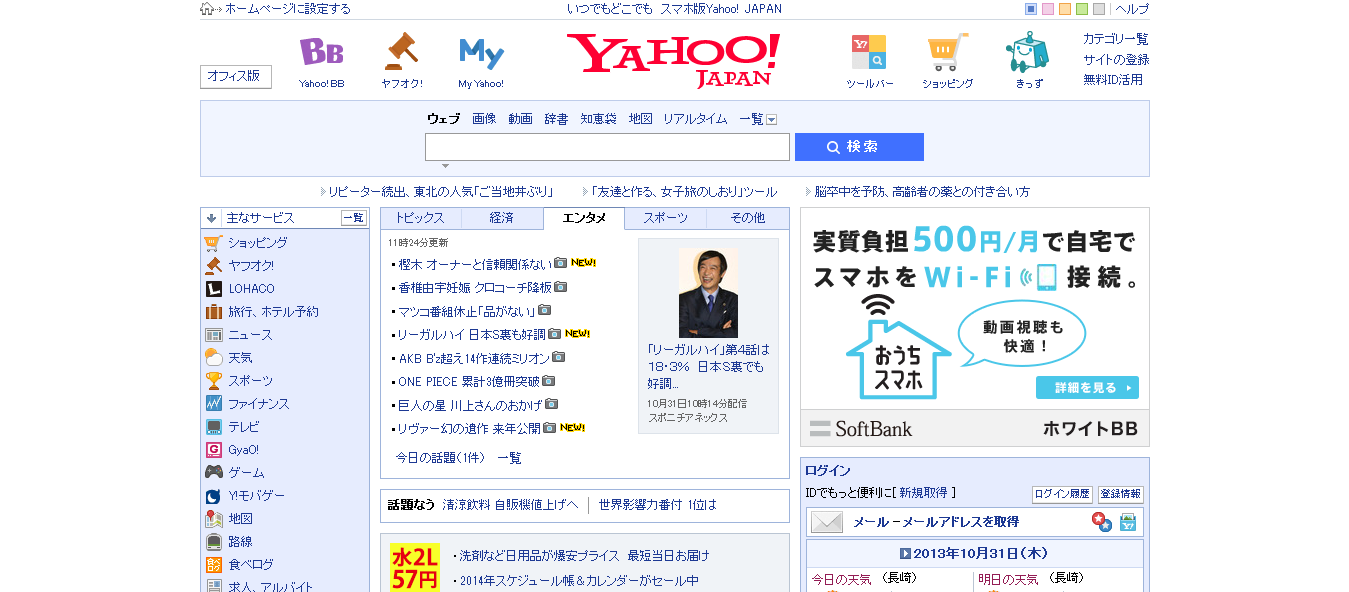This screenshot has width=1349, height=592.
Task: Open the きっず robot icon
Action: pos(1027,51)
